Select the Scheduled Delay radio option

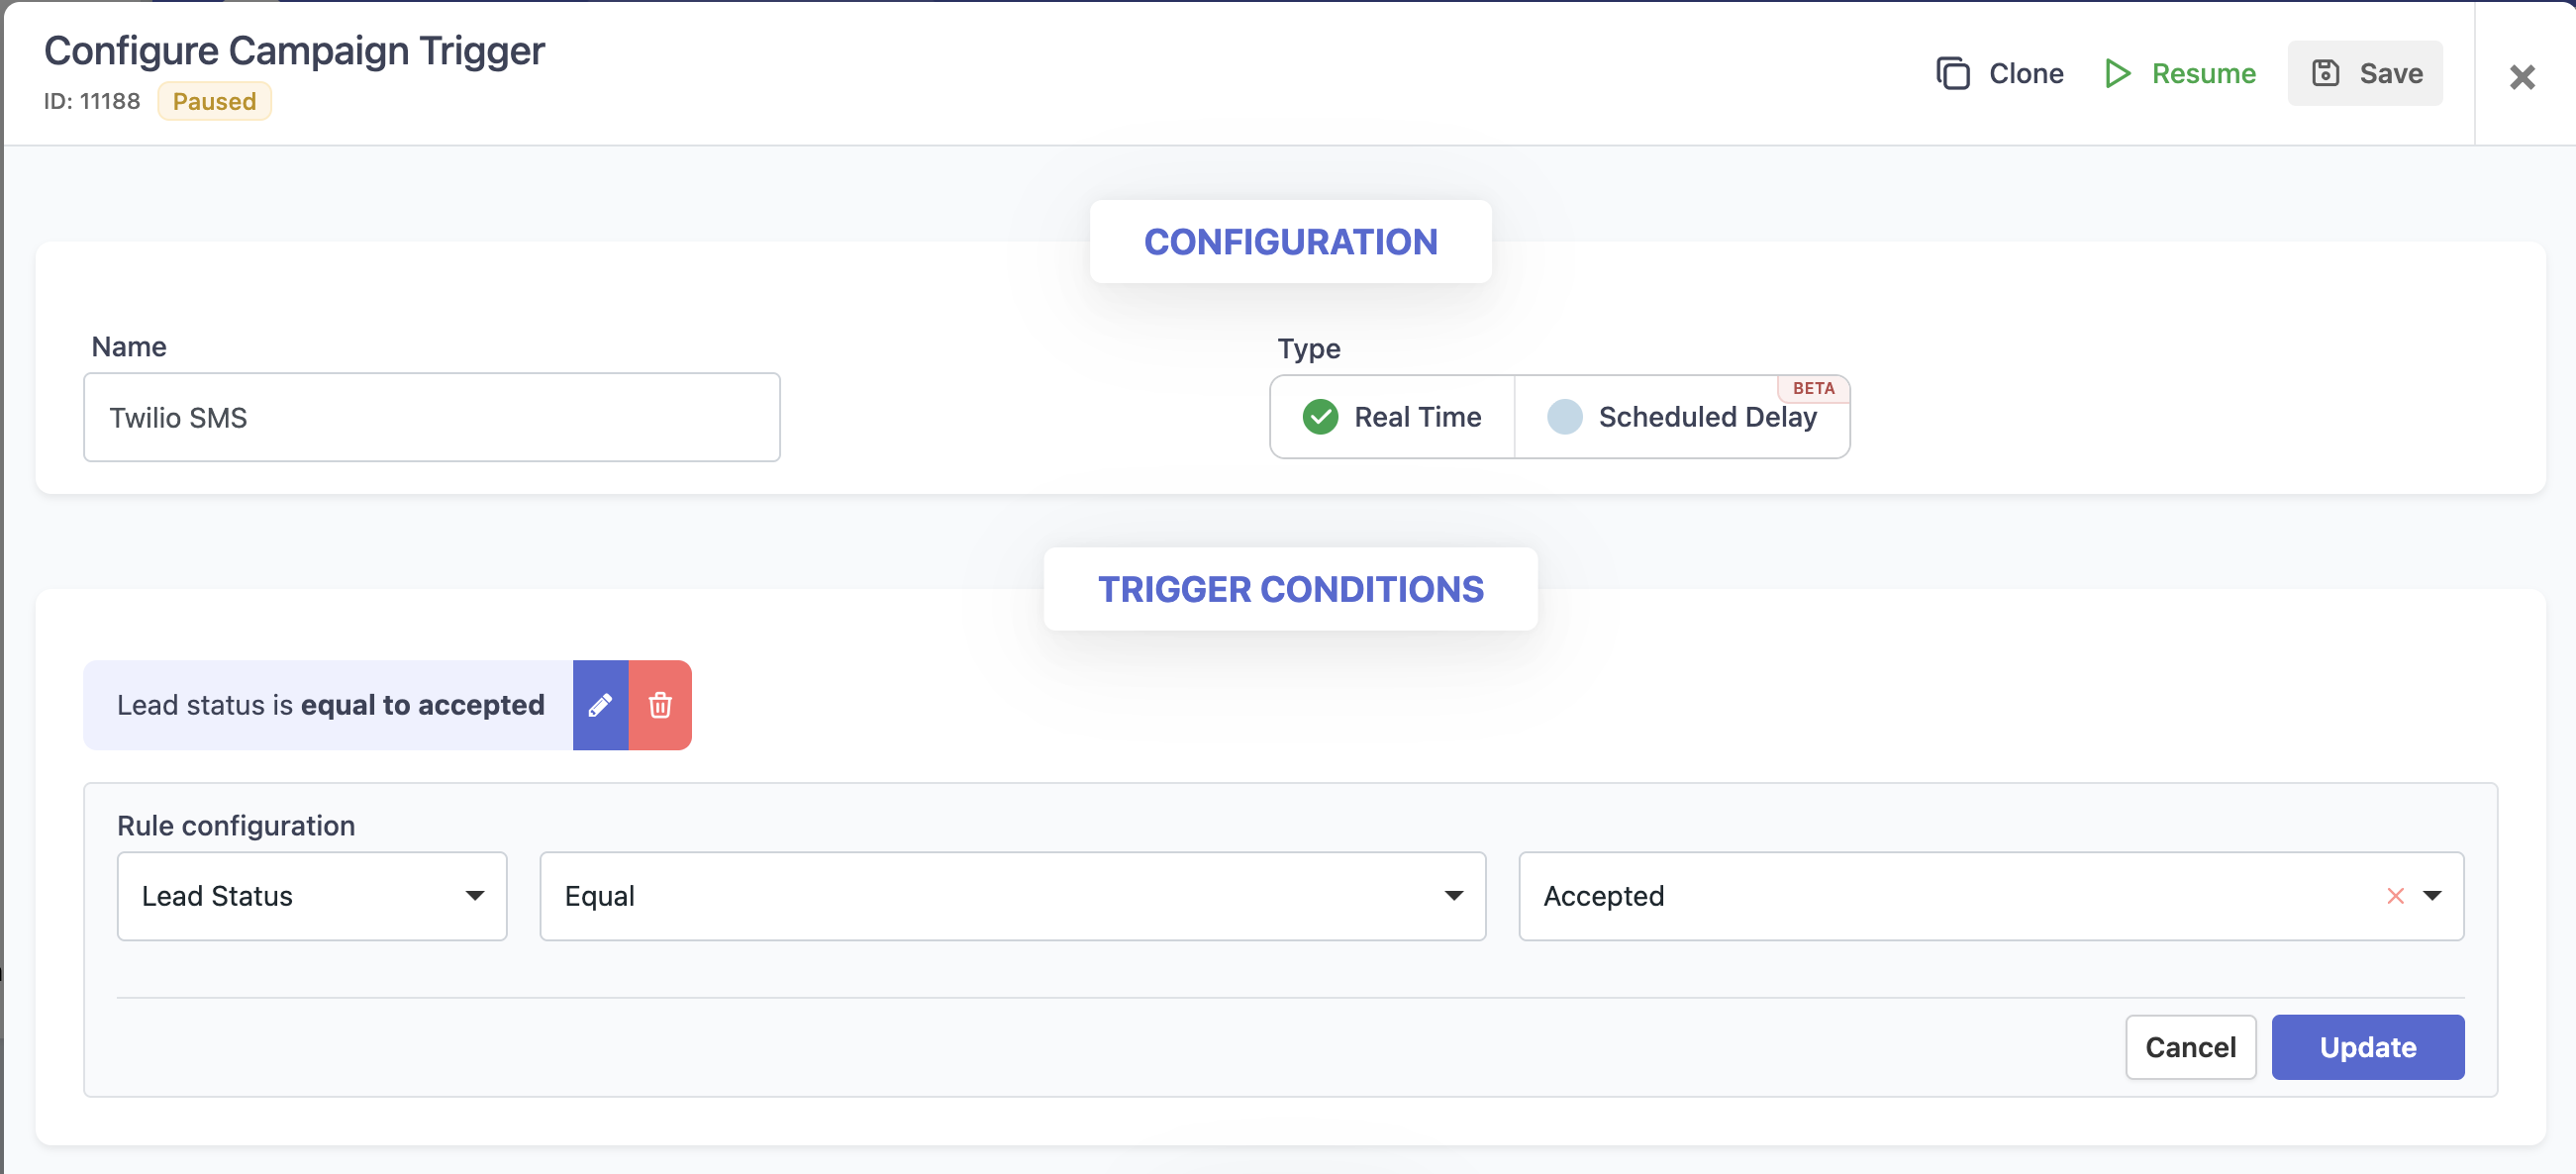pos(1565,417)
